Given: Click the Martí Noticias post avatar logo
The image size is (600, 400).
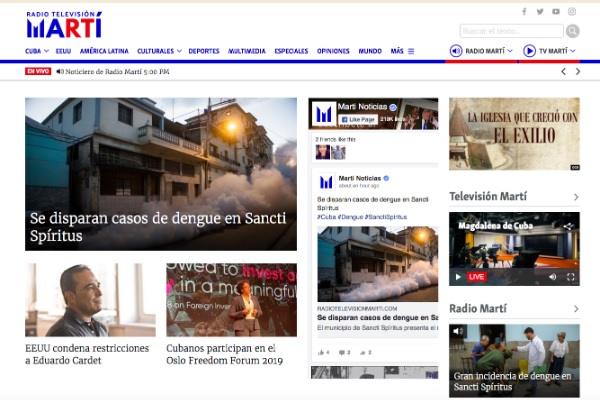Looking at the screenshot, I should tap(326, 182).
